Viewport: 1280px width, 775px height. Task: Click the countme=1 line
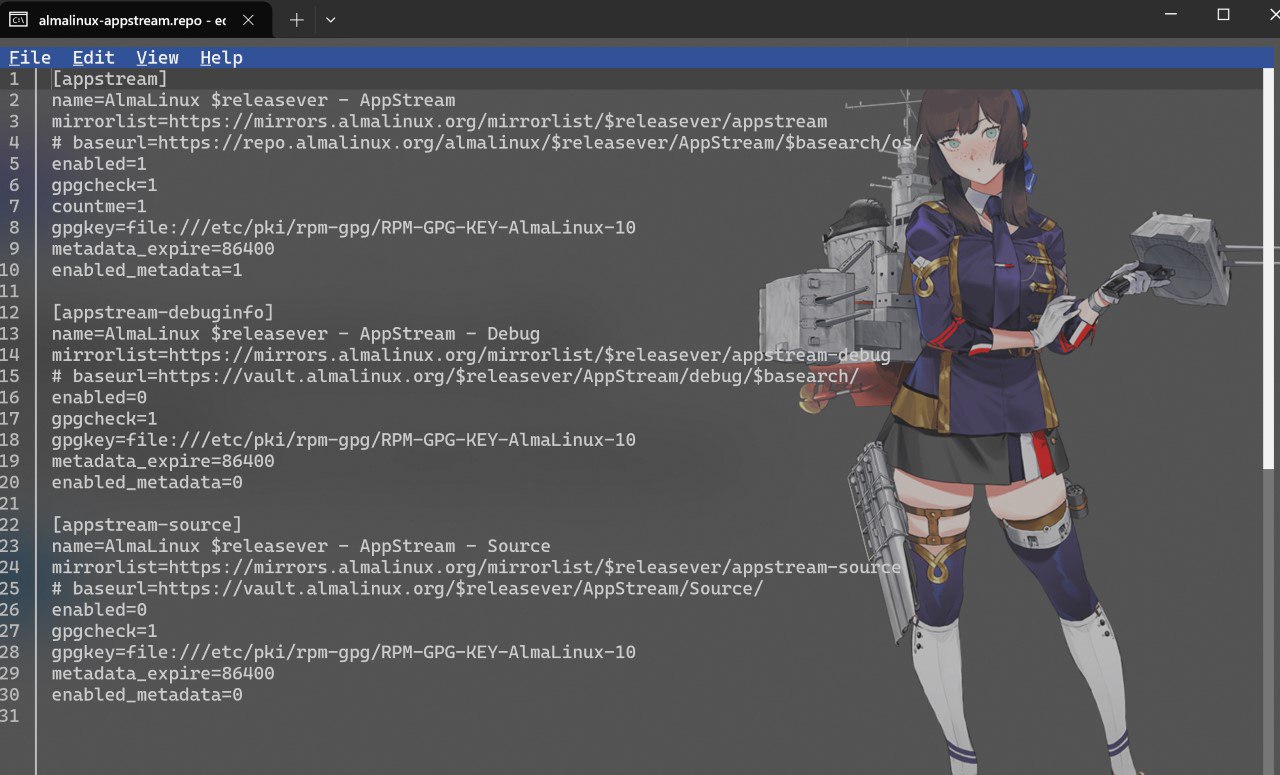(99, 207)
